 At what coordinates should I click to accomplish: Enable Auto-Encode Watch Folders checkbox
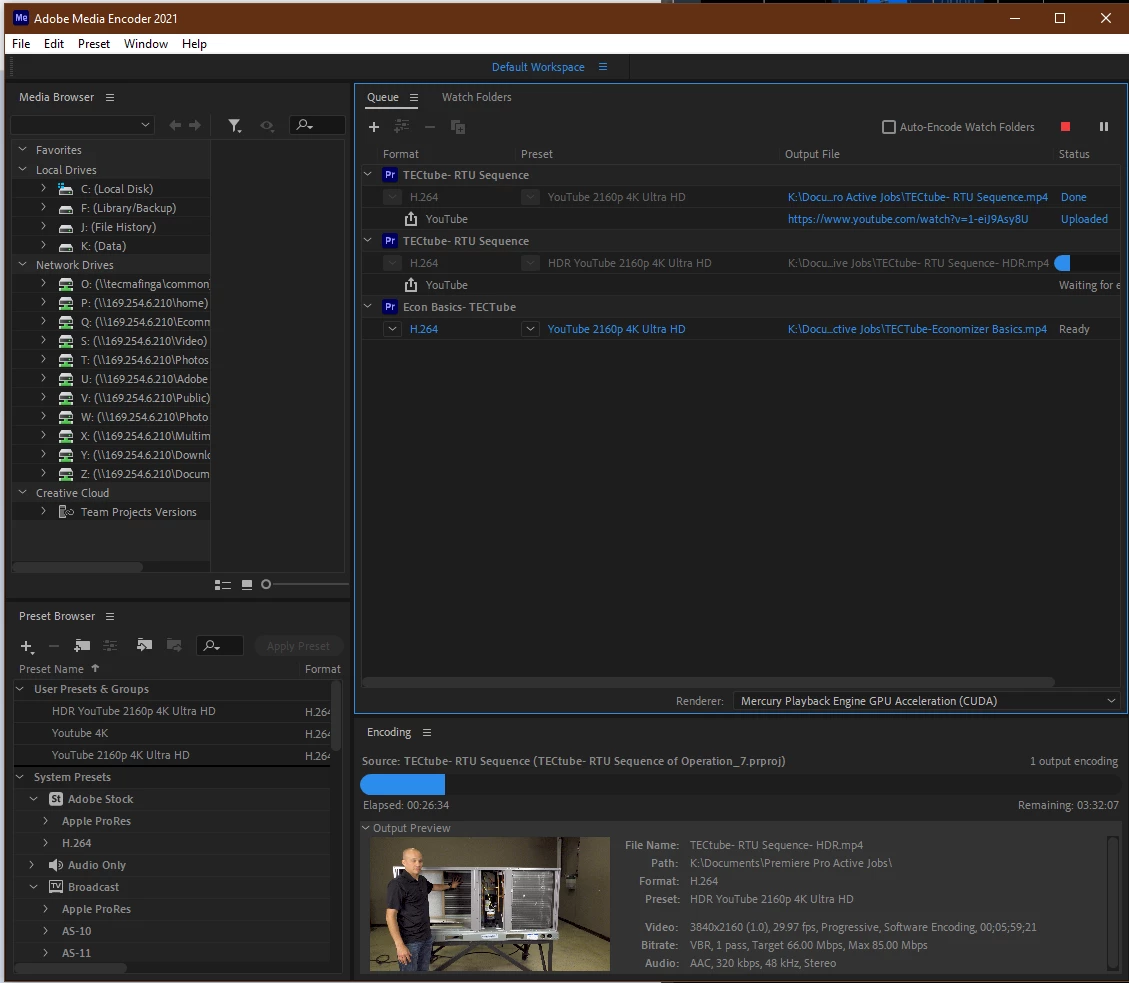889,127
